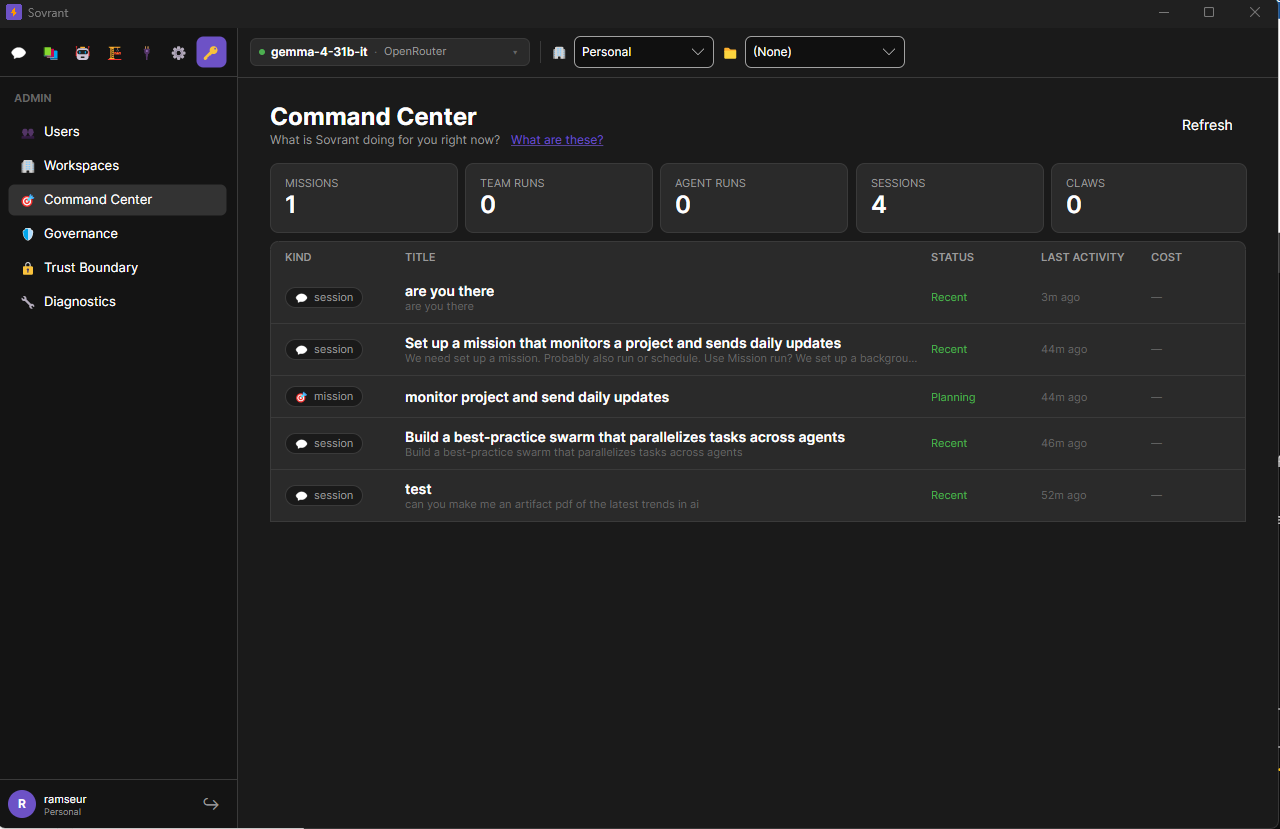The width and height of the screenshot is (1280, 829).
Task: Open the settings gear icon
Action: point(178,53)
